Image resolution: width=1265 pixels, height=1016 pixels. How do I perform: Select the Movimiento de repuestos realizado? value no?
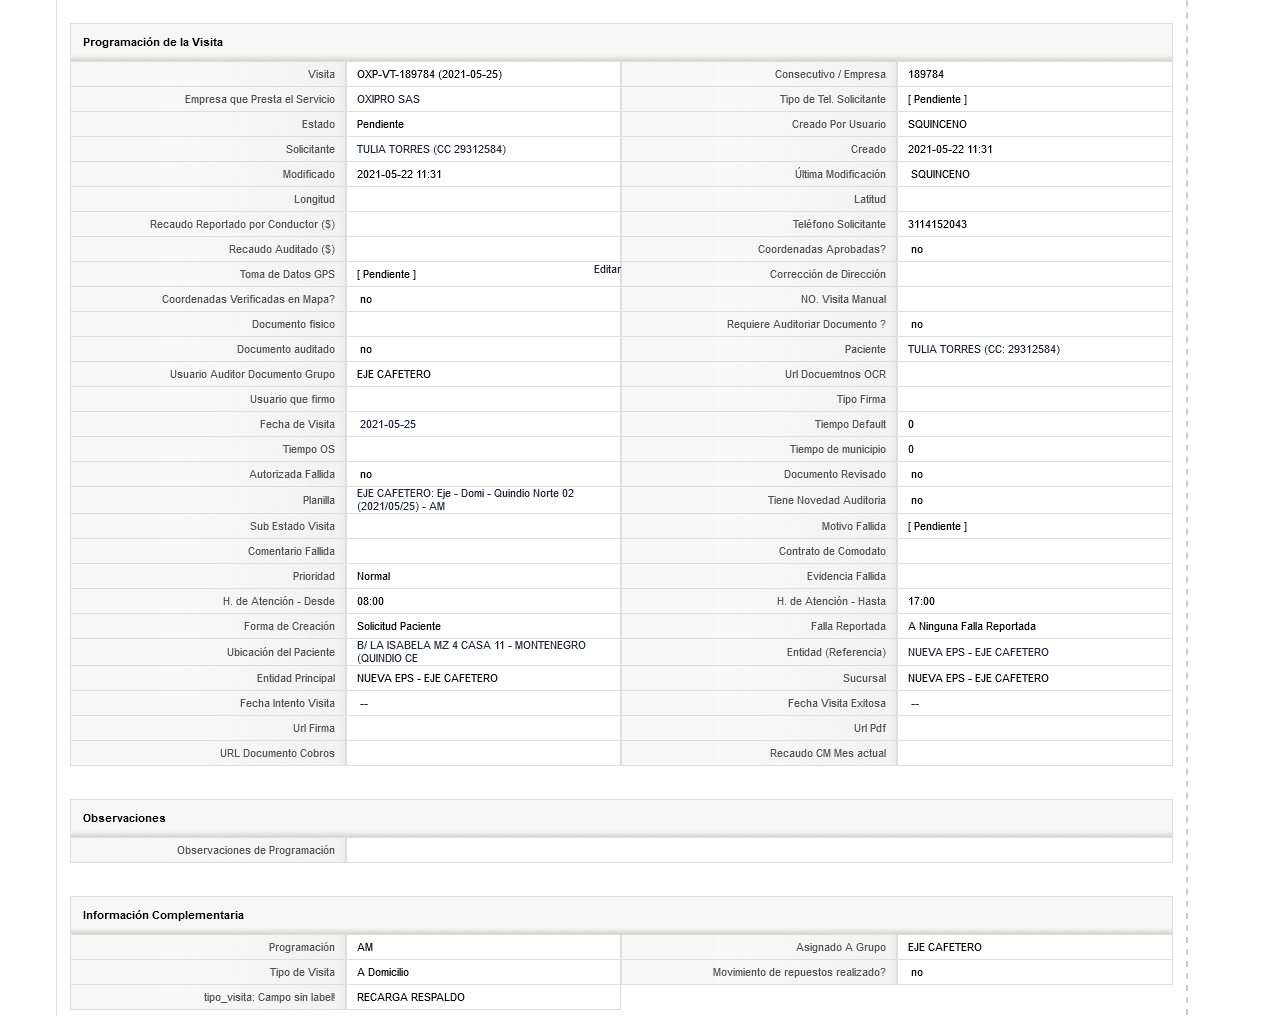click(917, 972)
